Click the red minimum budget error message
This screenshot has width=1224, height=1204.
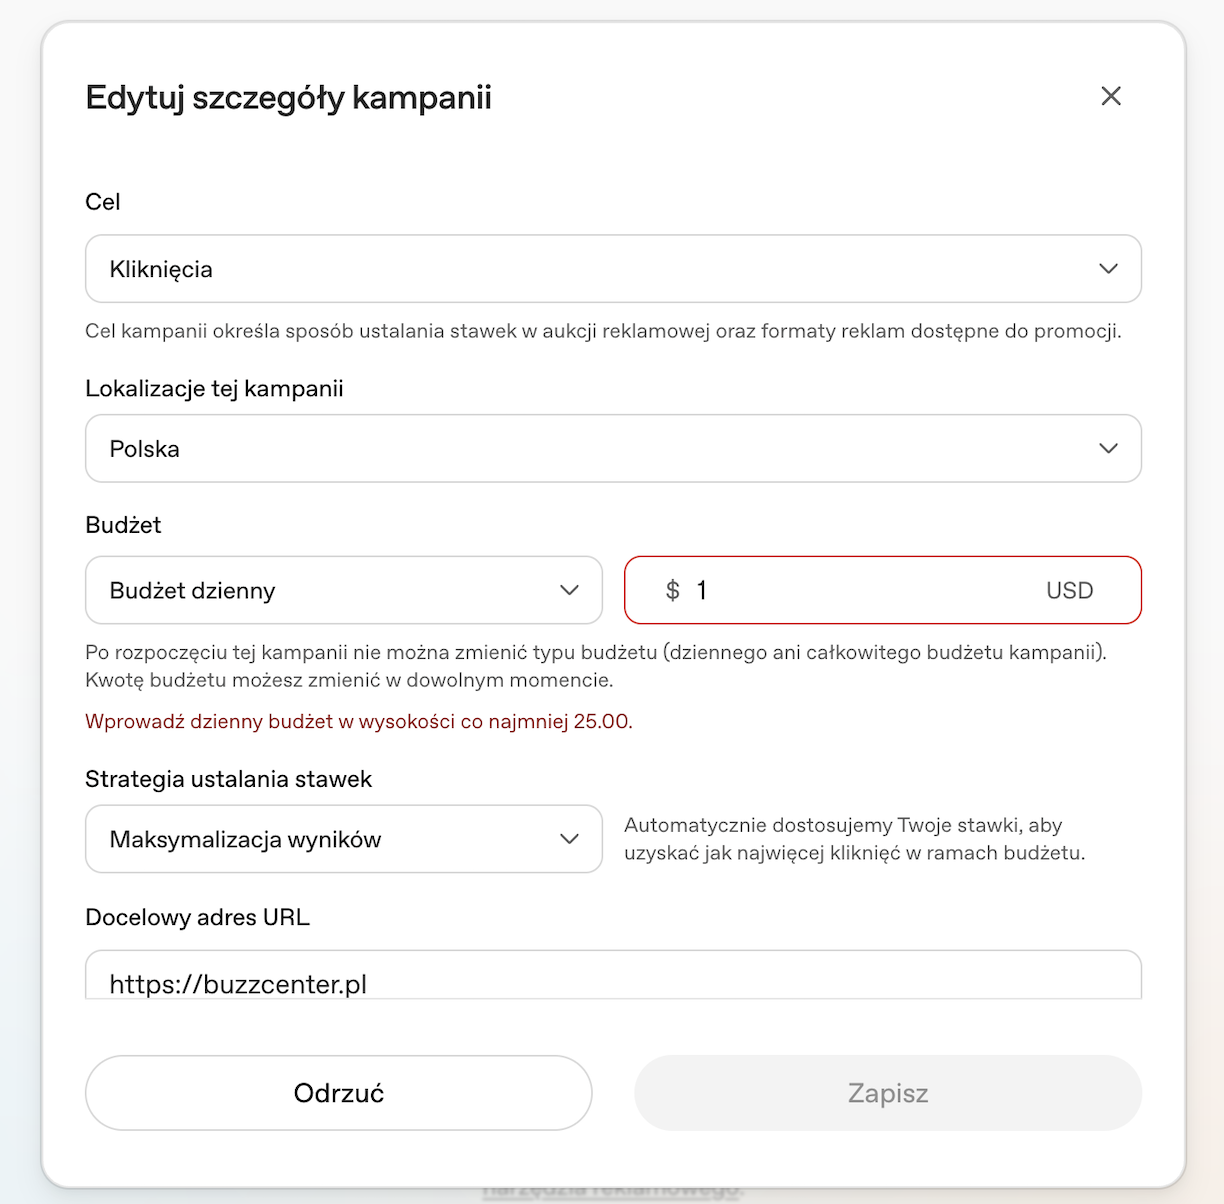pyautogui.click(x=359, y=722)
